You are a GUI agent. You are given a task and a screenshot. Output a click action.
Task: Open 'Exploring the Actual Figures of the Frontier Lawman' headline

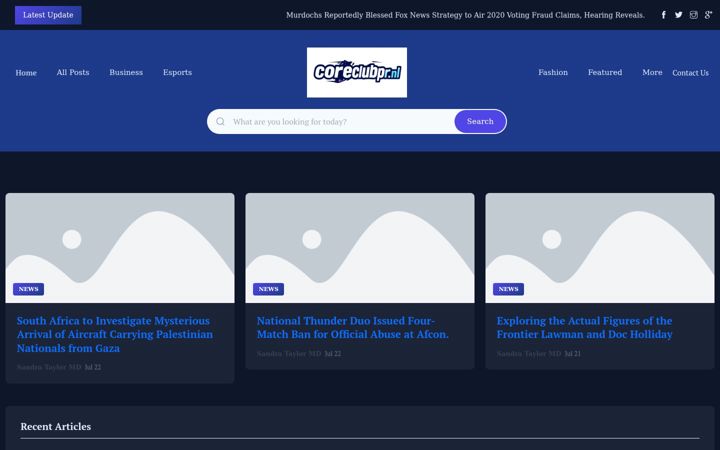(x=585, y=327)
